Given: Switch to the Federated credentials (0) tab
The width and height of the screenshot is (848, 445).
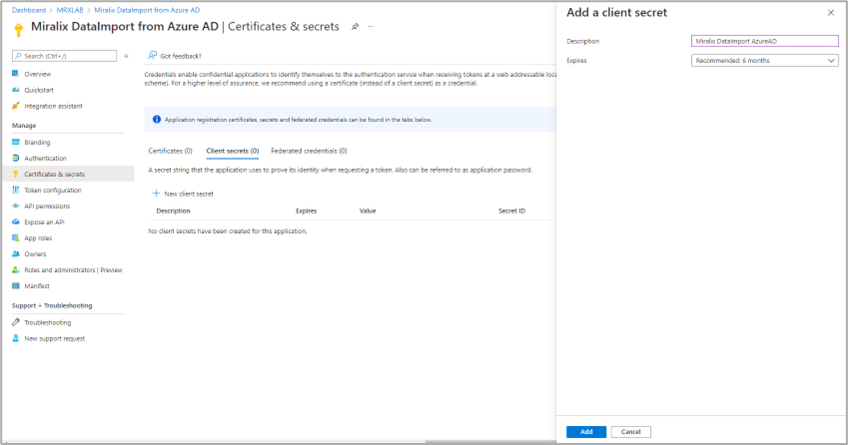Looking at the screenshot, I should coord(309,151).
